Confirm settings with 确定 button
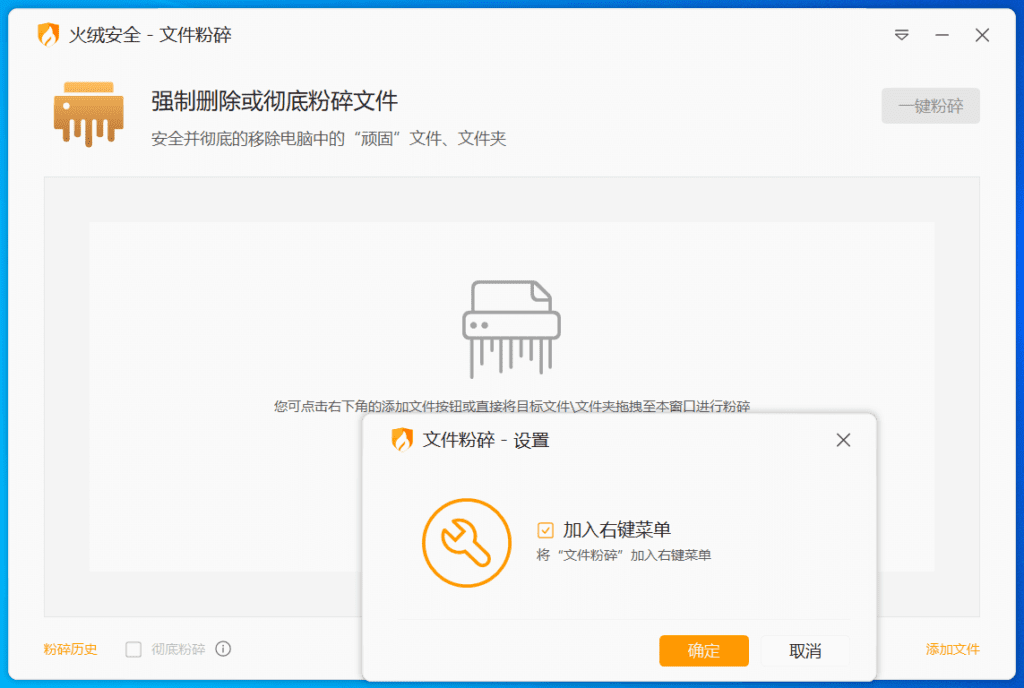The height and width of the screenshot is (688, 1024). coord(704,651)
